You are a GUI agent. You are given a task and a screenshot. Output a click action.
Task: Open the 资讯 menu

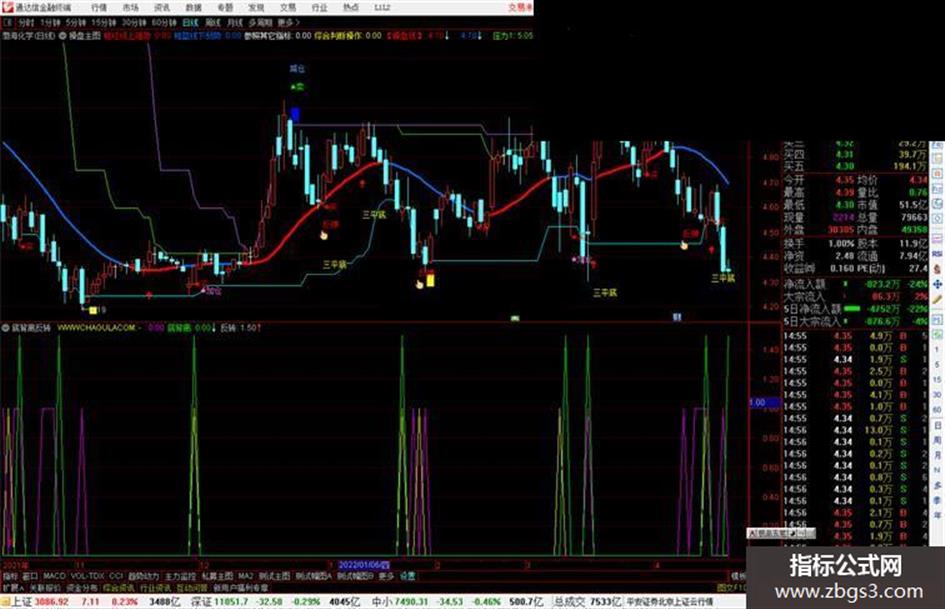162,8
